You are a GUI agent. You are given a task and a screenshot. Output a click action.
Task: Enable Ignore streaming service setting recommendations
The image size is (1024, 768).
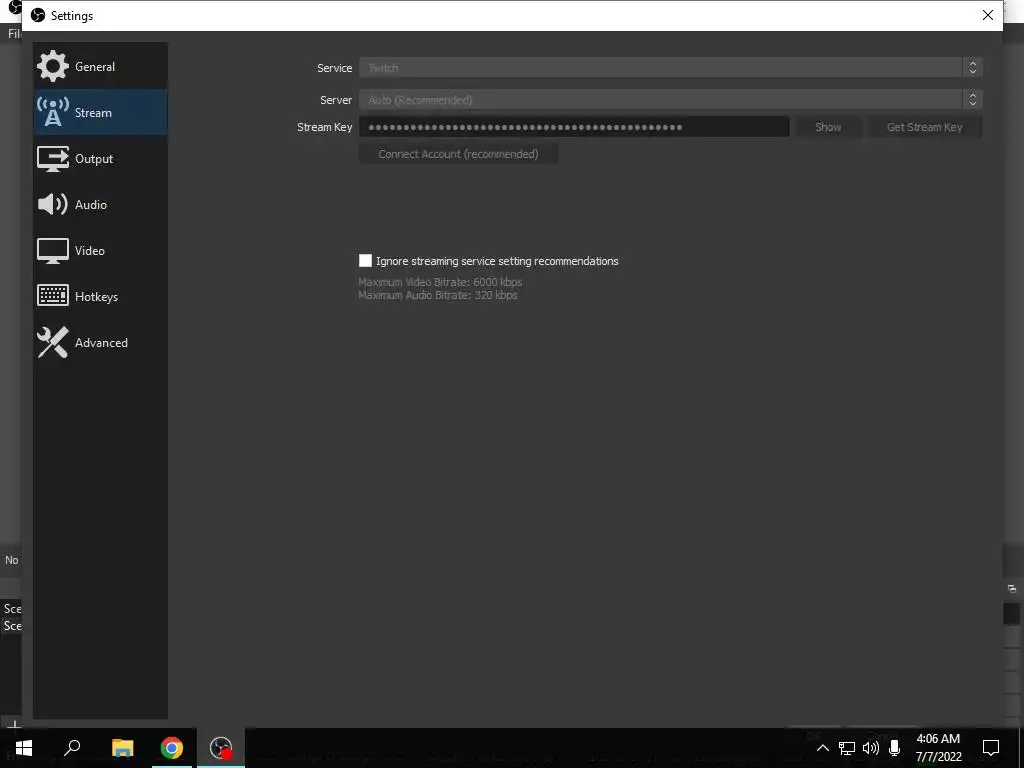coord(365,261)
